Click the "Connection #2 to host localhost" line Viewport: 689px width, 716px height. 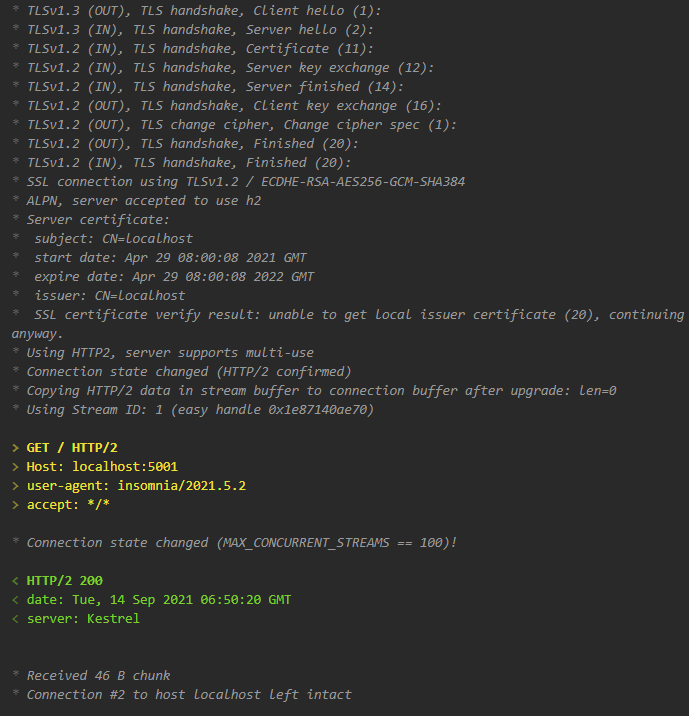click(189, 695)
